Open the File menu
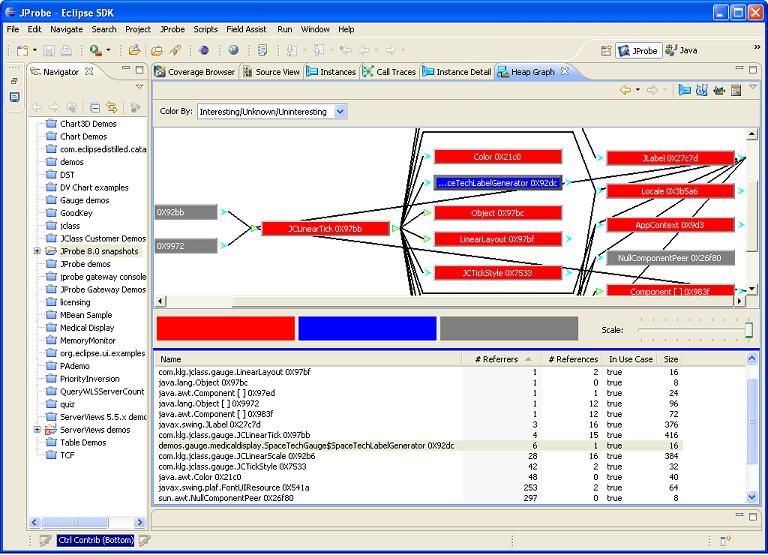 [x=13, y=29]
